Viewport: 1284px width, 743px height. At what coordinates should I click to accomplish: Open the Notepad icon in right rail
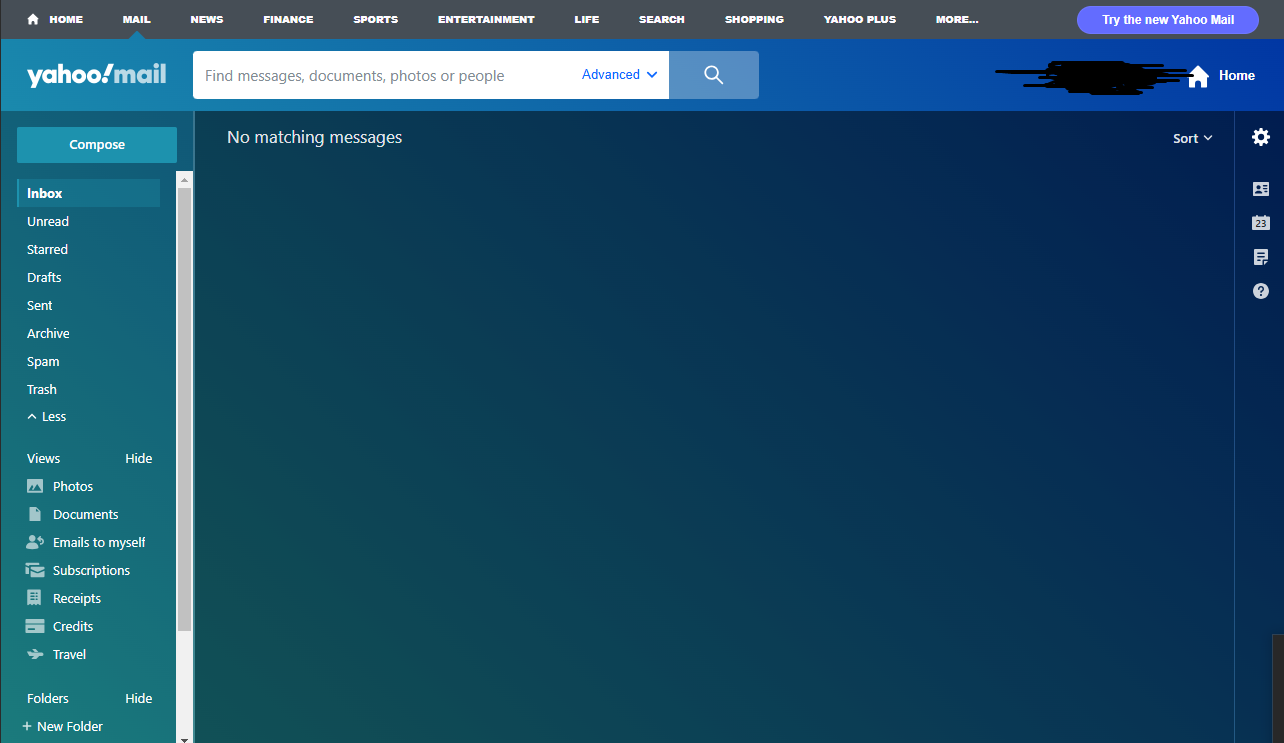(x=1261, y=257)
